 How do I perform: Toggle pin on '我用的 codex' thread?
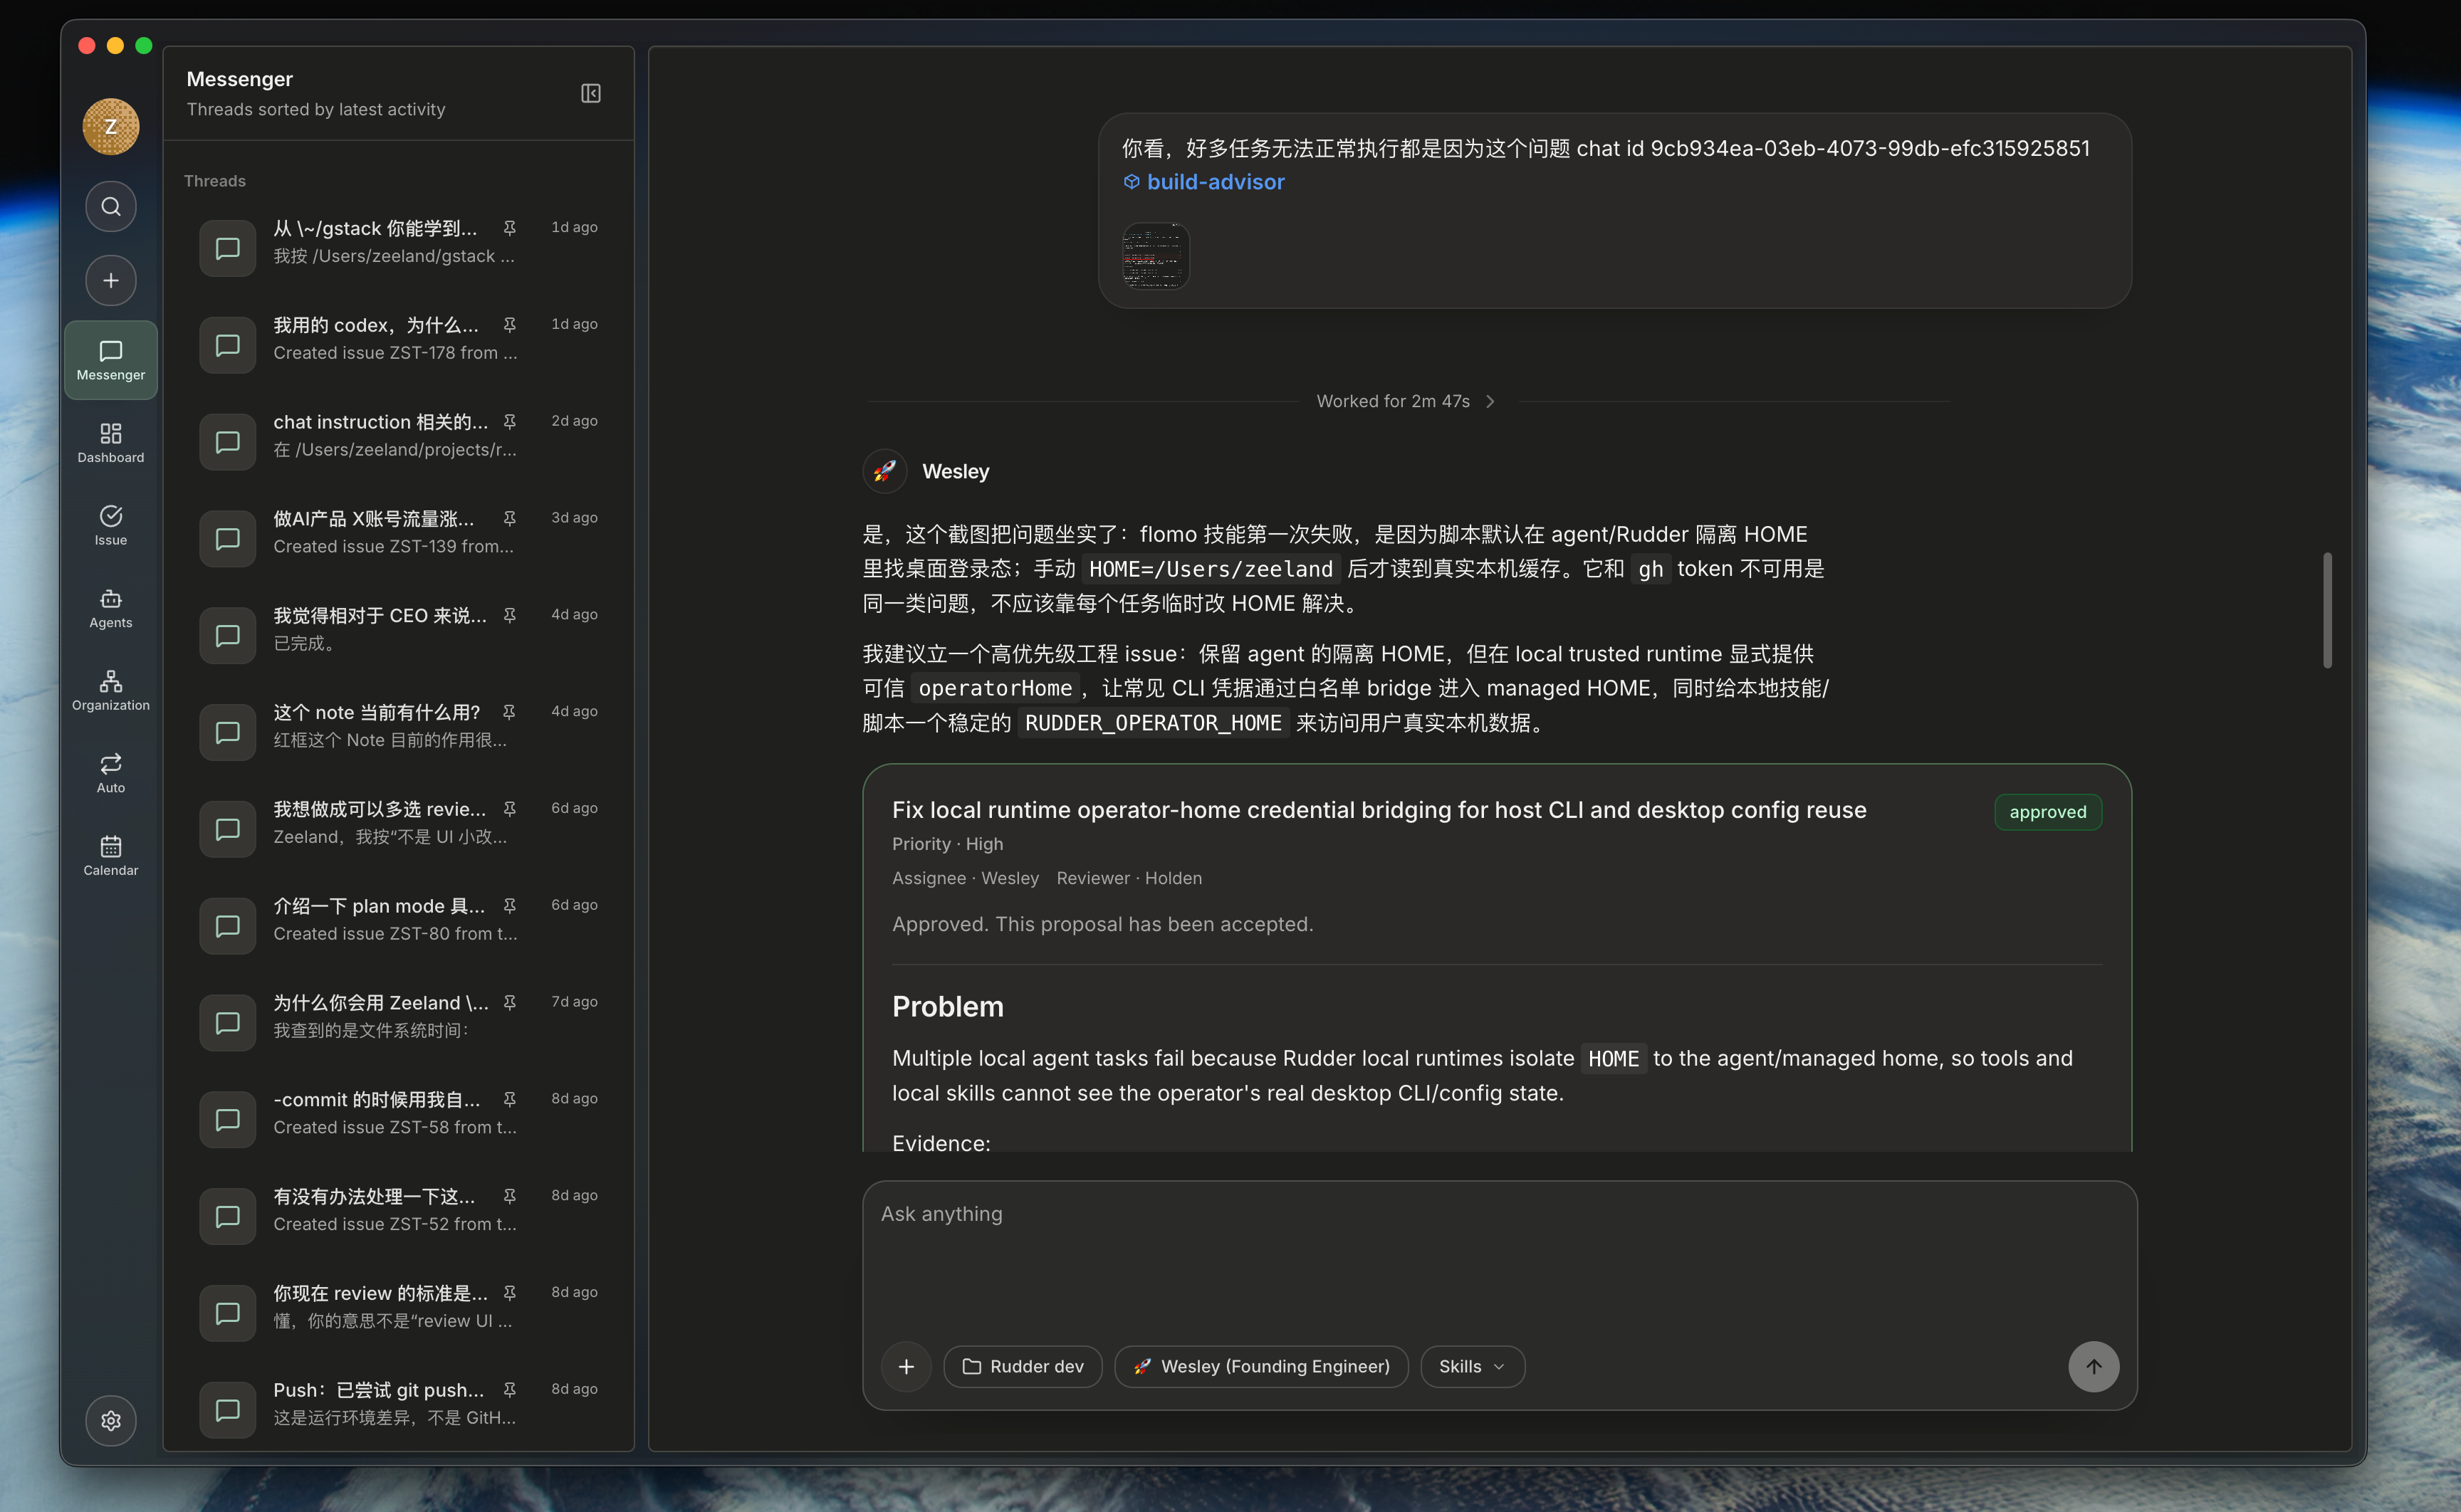[x=510, y=325]
